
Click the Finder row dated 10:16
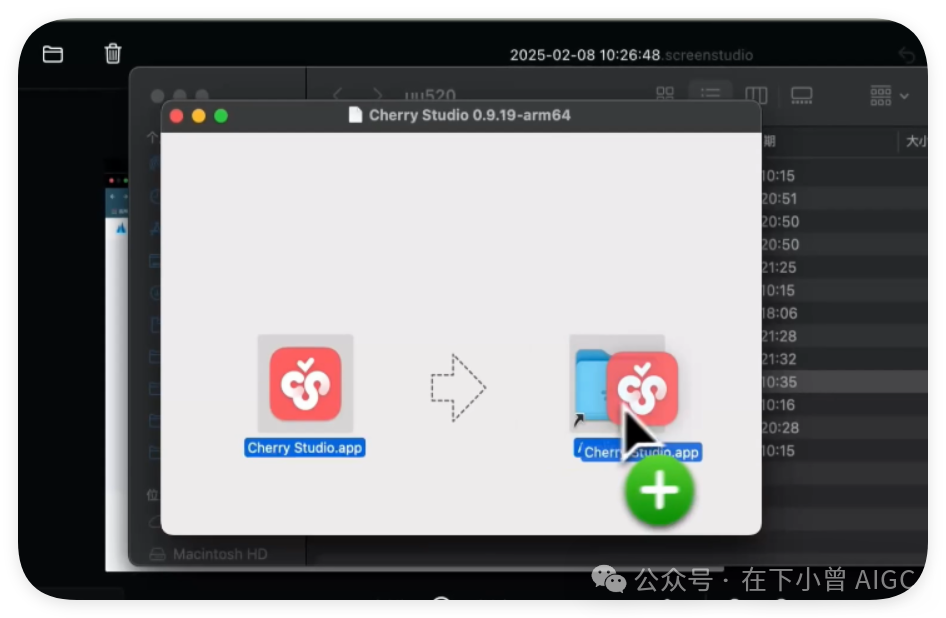(845, 405)
